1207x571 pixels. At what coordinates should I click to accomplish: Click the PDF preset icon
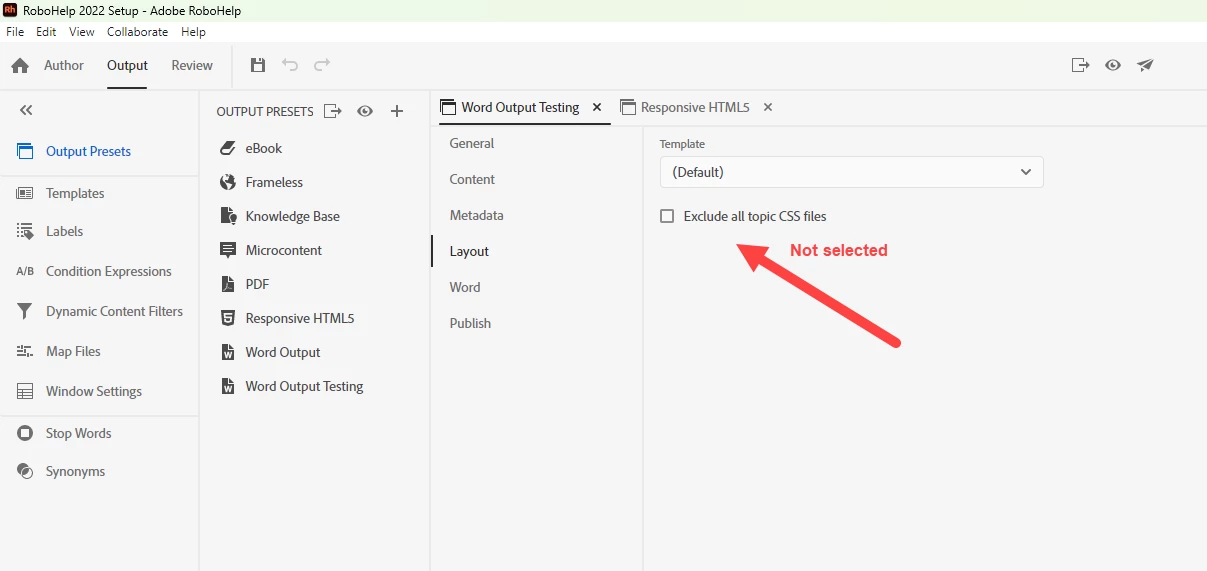[227, 284]
